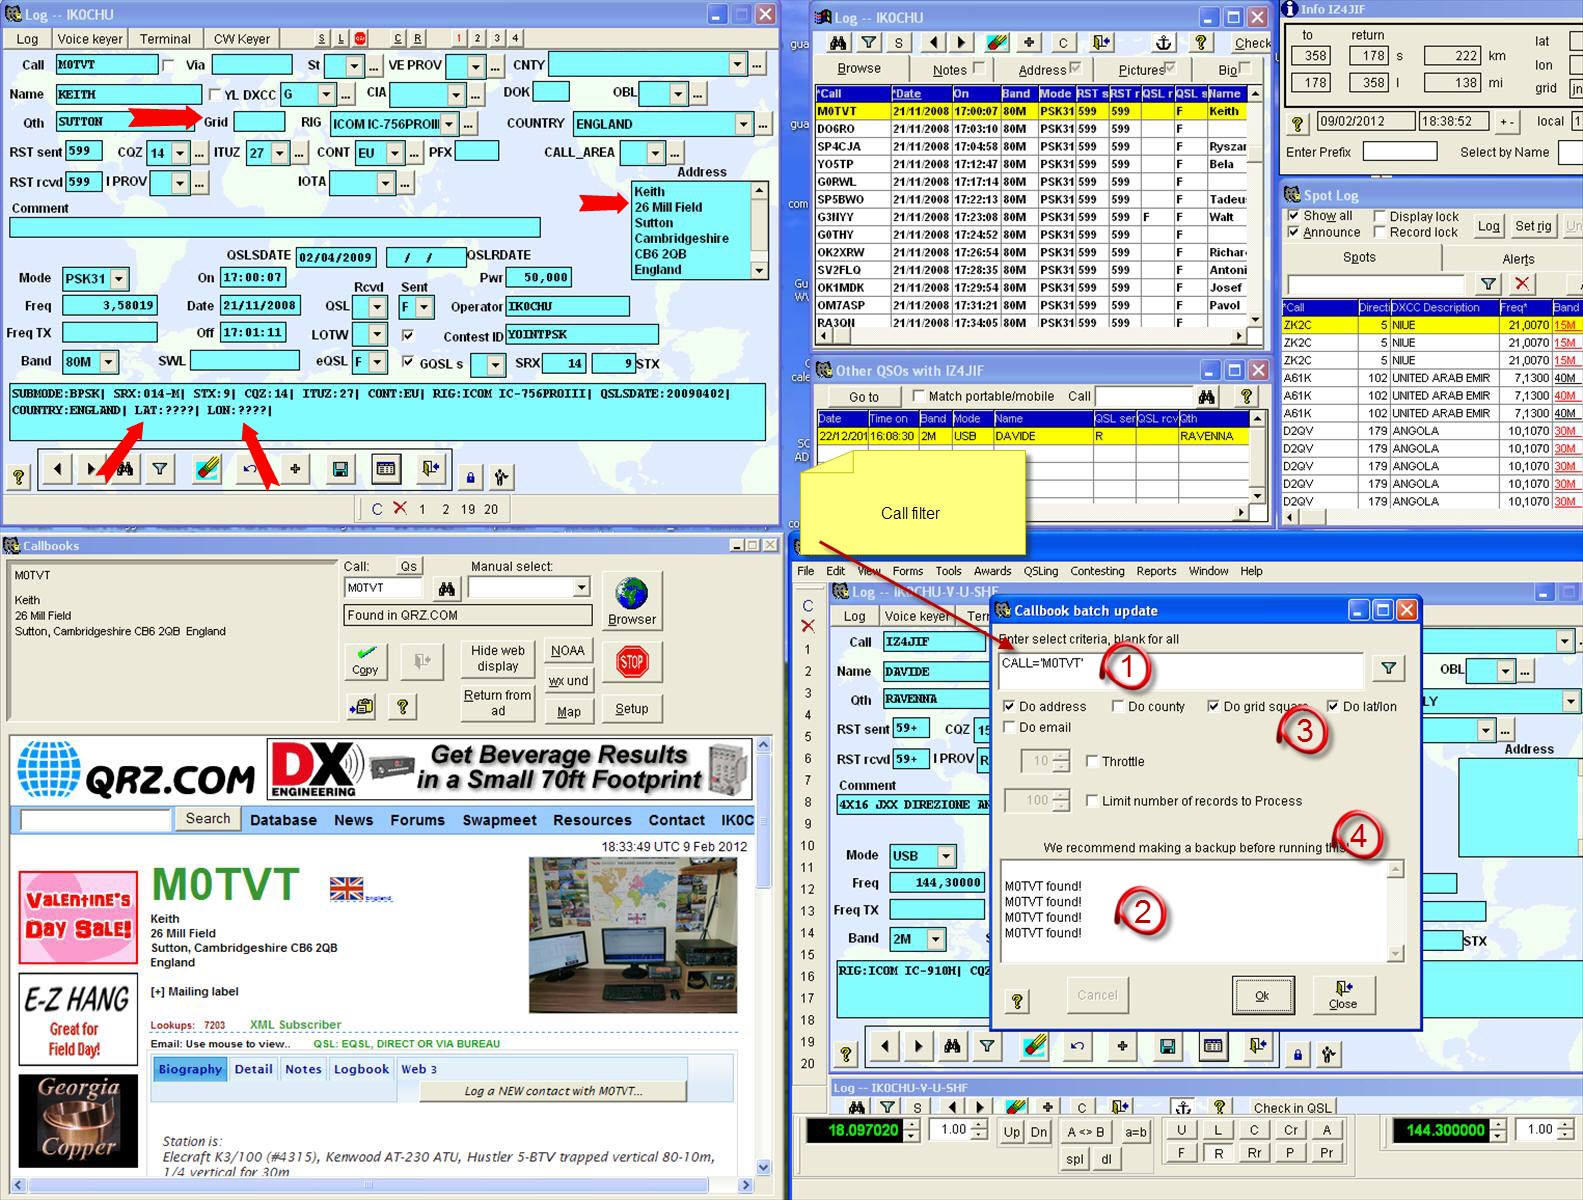Screen dimensions: 1583x1200
Task: Click binoculars search in log browse window
Action: pyautogui.click(x=838, y=43)
